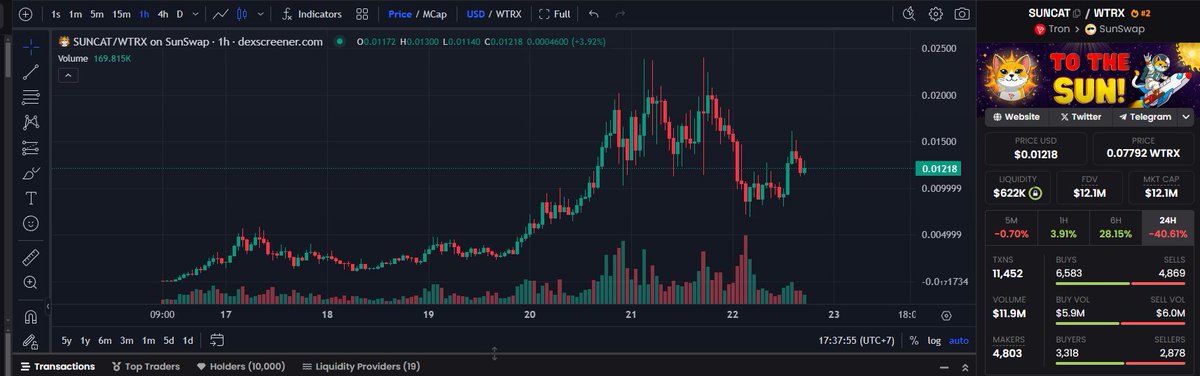Click the To The Sun banner image
This screenshot has height=376, width=1200.
pos(1088,75)
